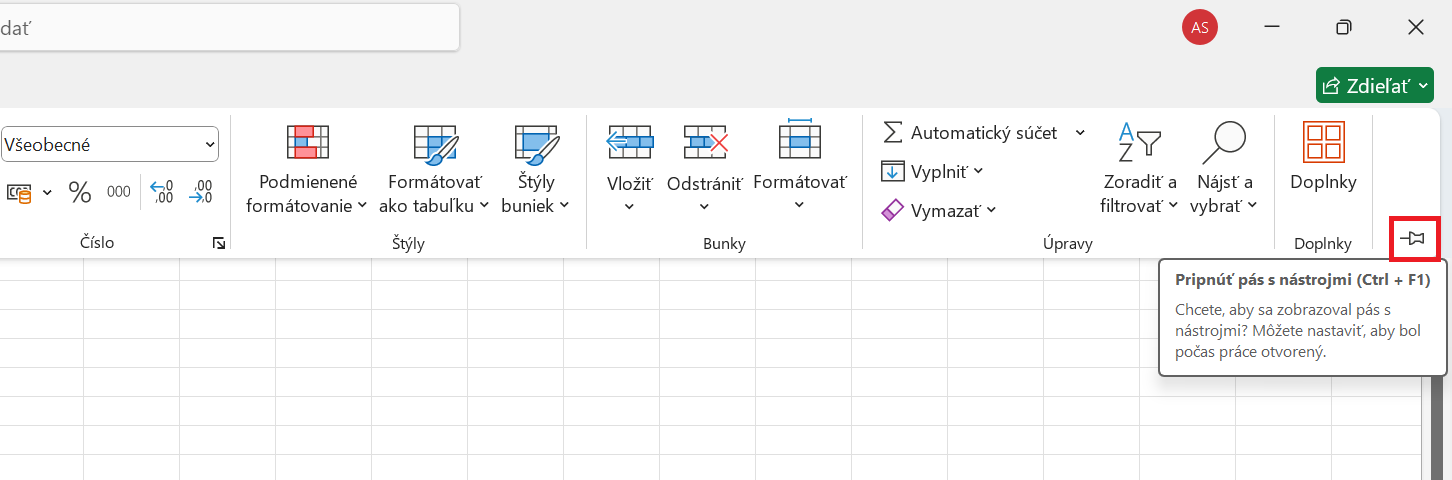The width and height of the screenshot is (1452, 480).
Task: Click the Vložiť cells icon
Action: click(x=630, y=142)
